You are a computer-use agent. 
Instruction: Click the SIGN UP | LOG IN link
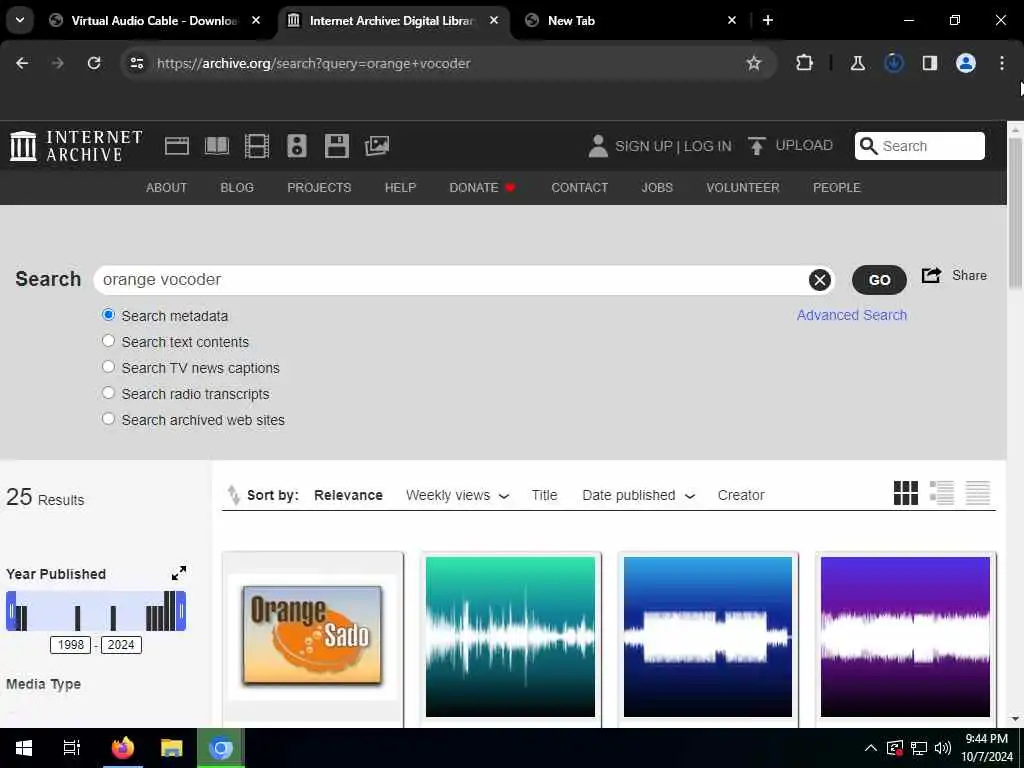673,146
